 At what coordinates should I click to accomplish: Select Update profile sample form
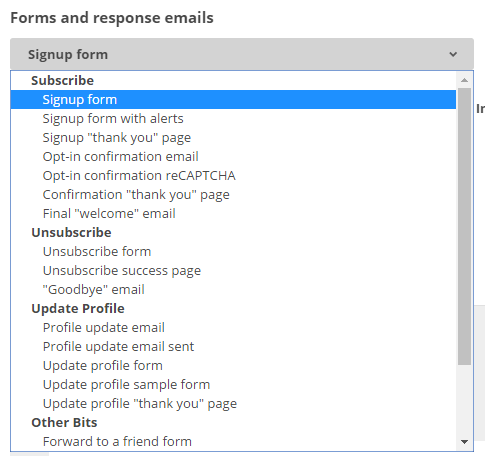point(233,384)
